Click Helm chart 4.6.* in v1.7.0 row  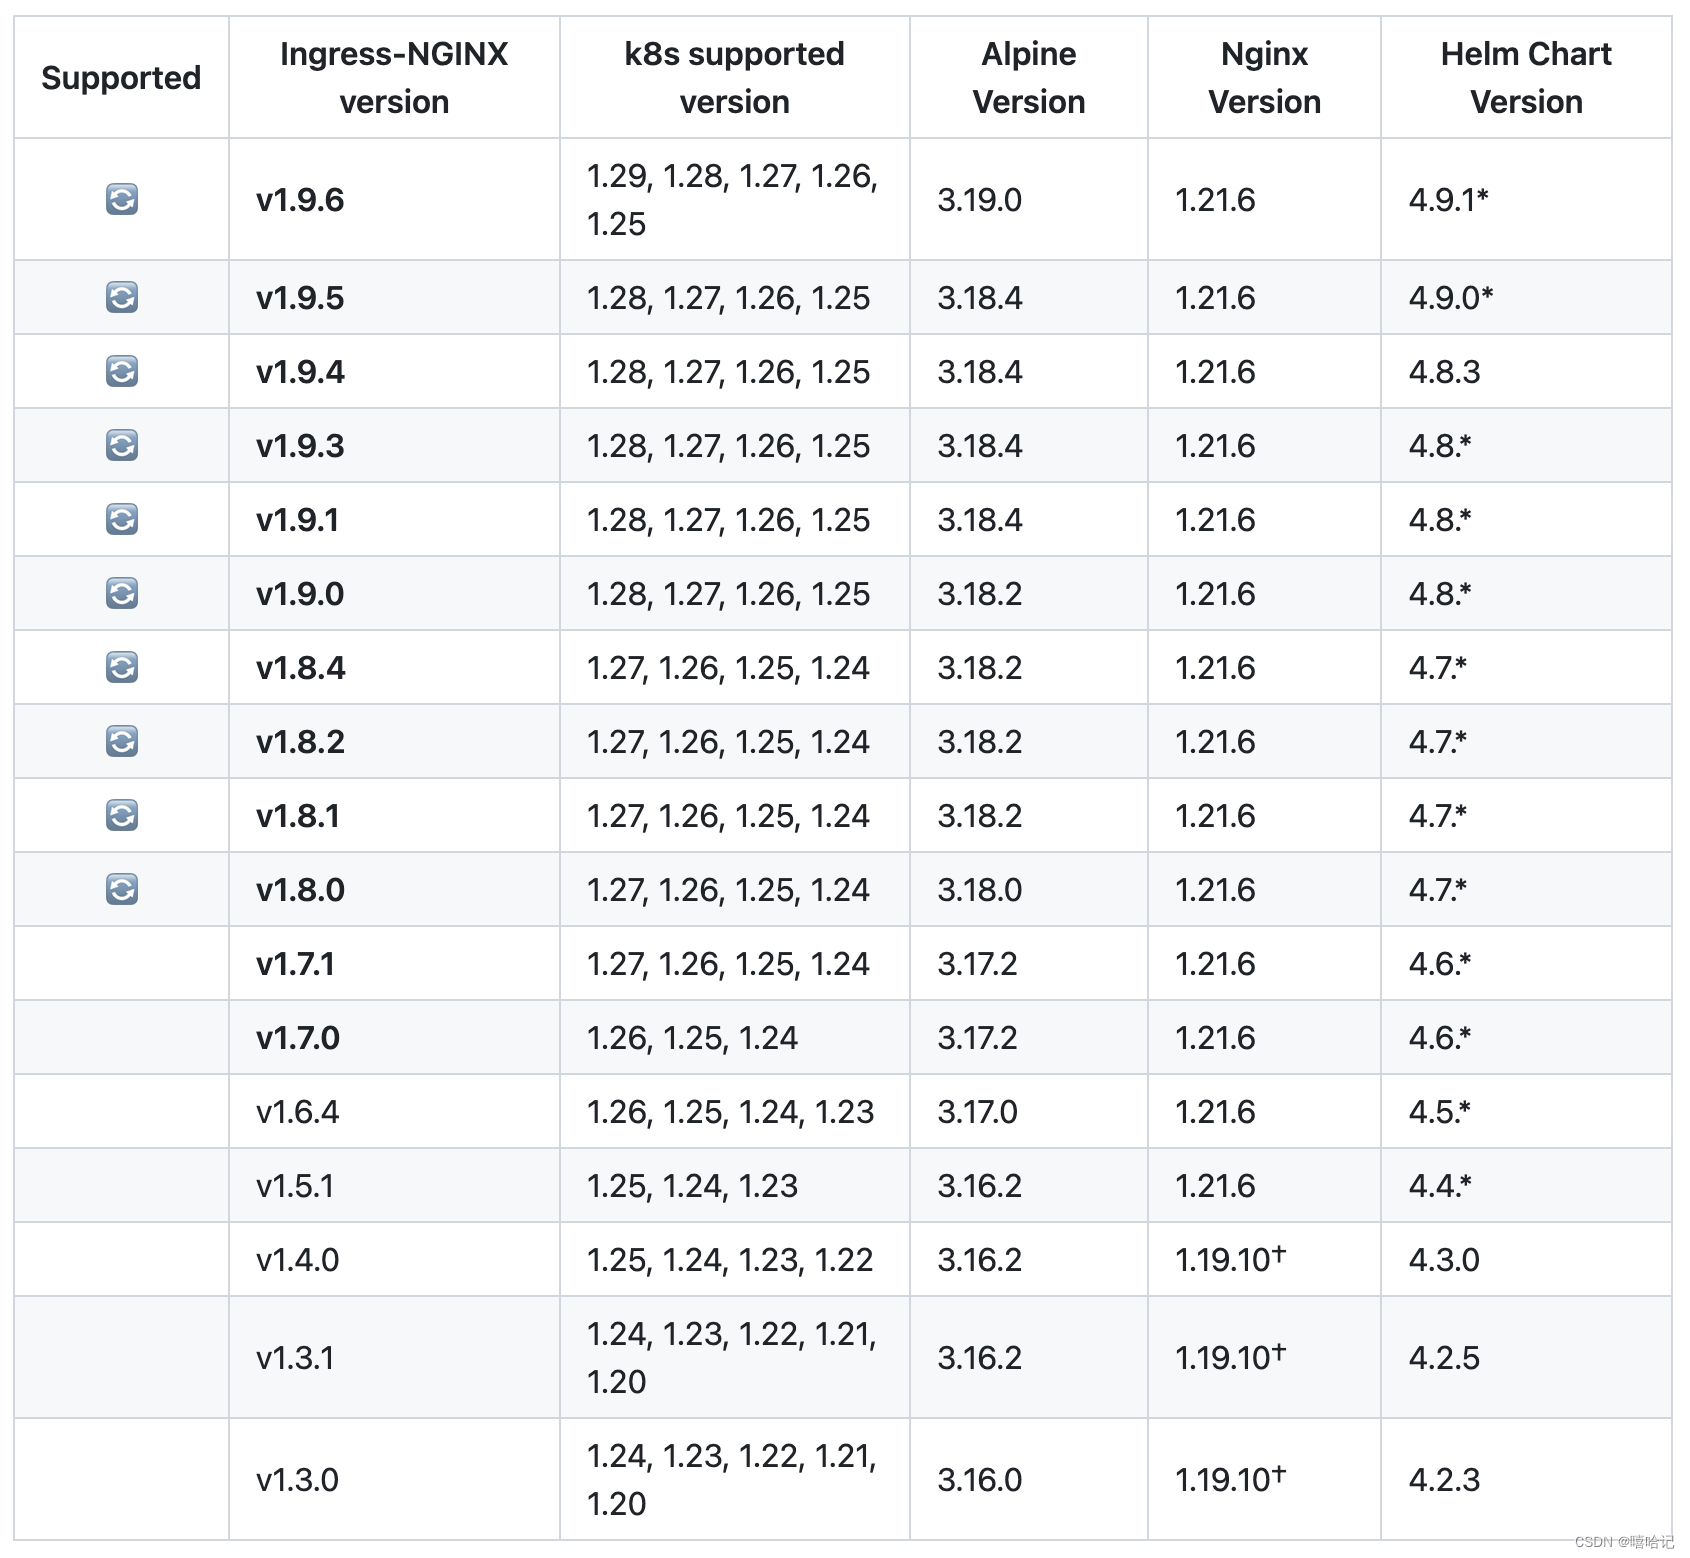pyautogui.click(x=1440, y=1038)
